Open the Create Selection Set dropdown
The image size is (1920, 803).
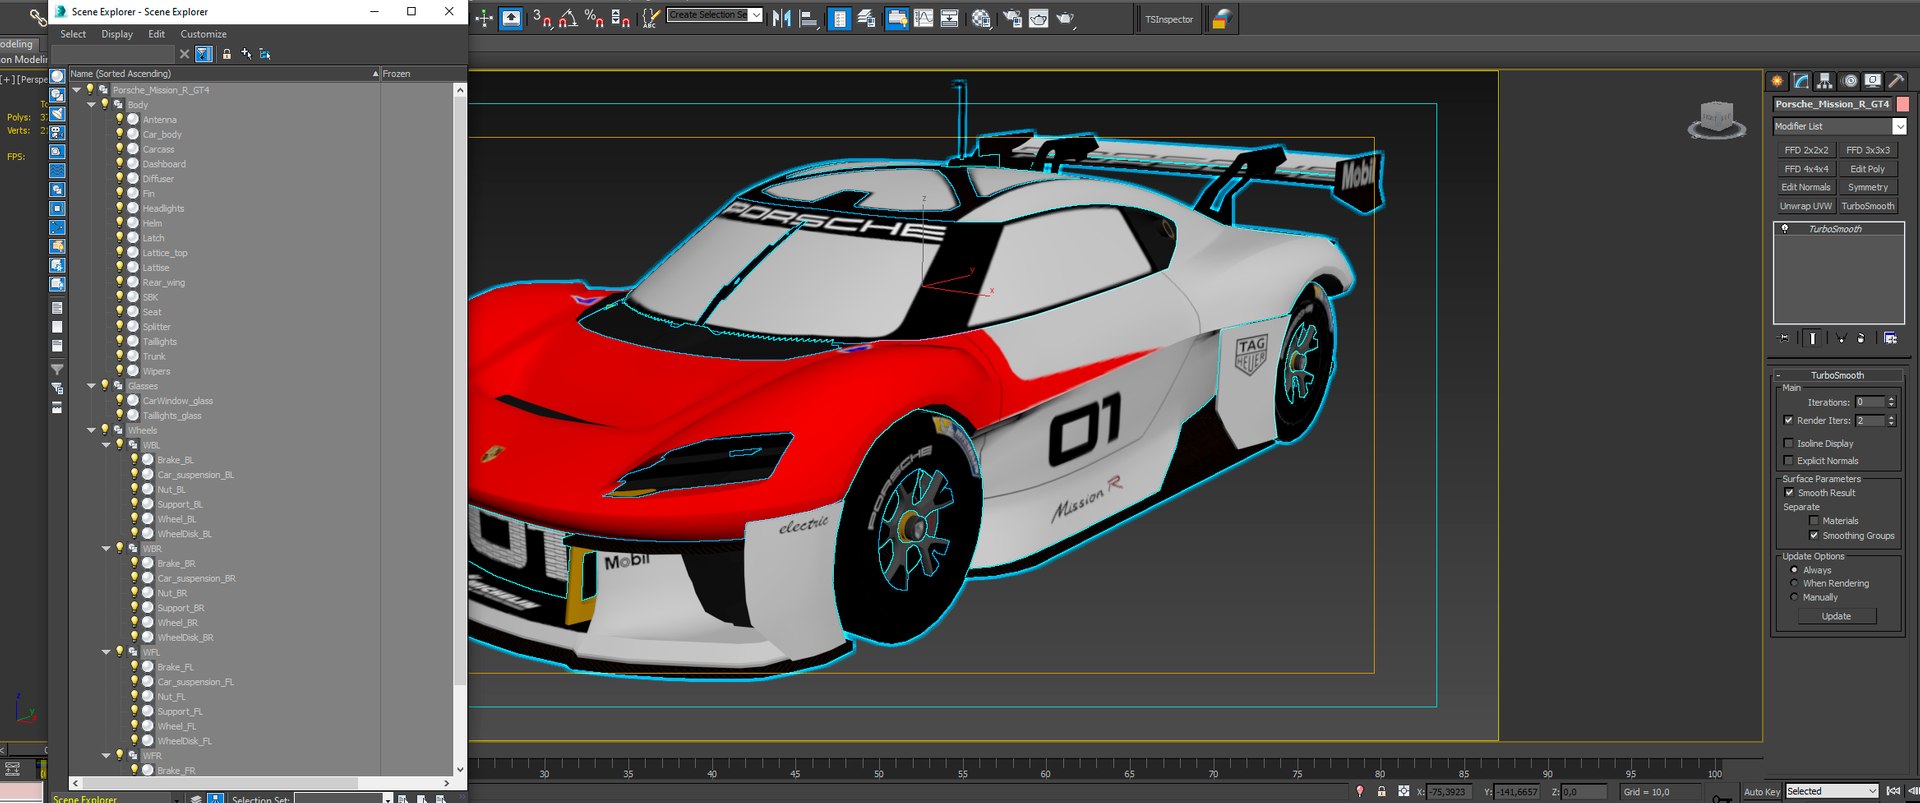pyautogui.click(x=756, y=15)
